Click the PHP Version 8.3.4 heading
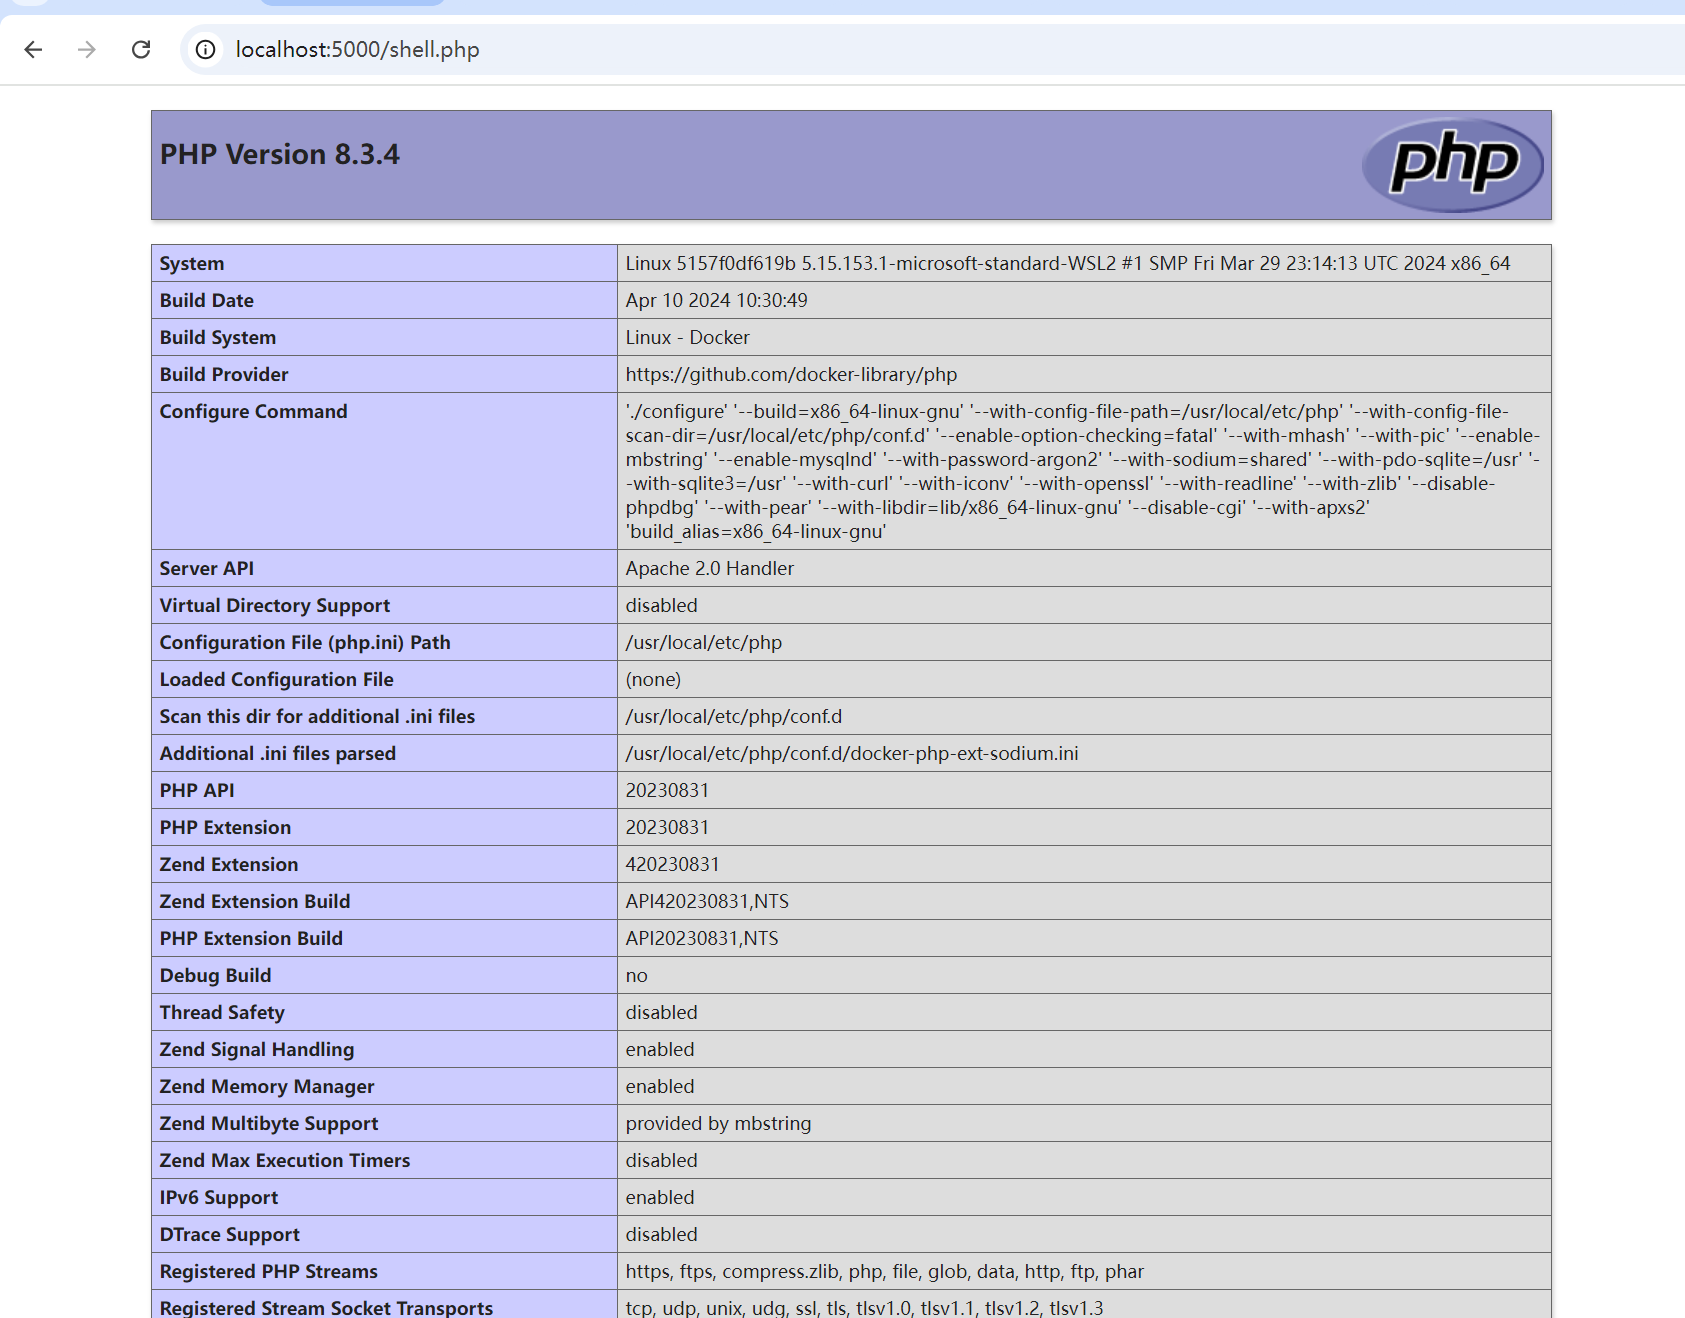This screenshot has width=1685, height=1318. click(280, 155)
